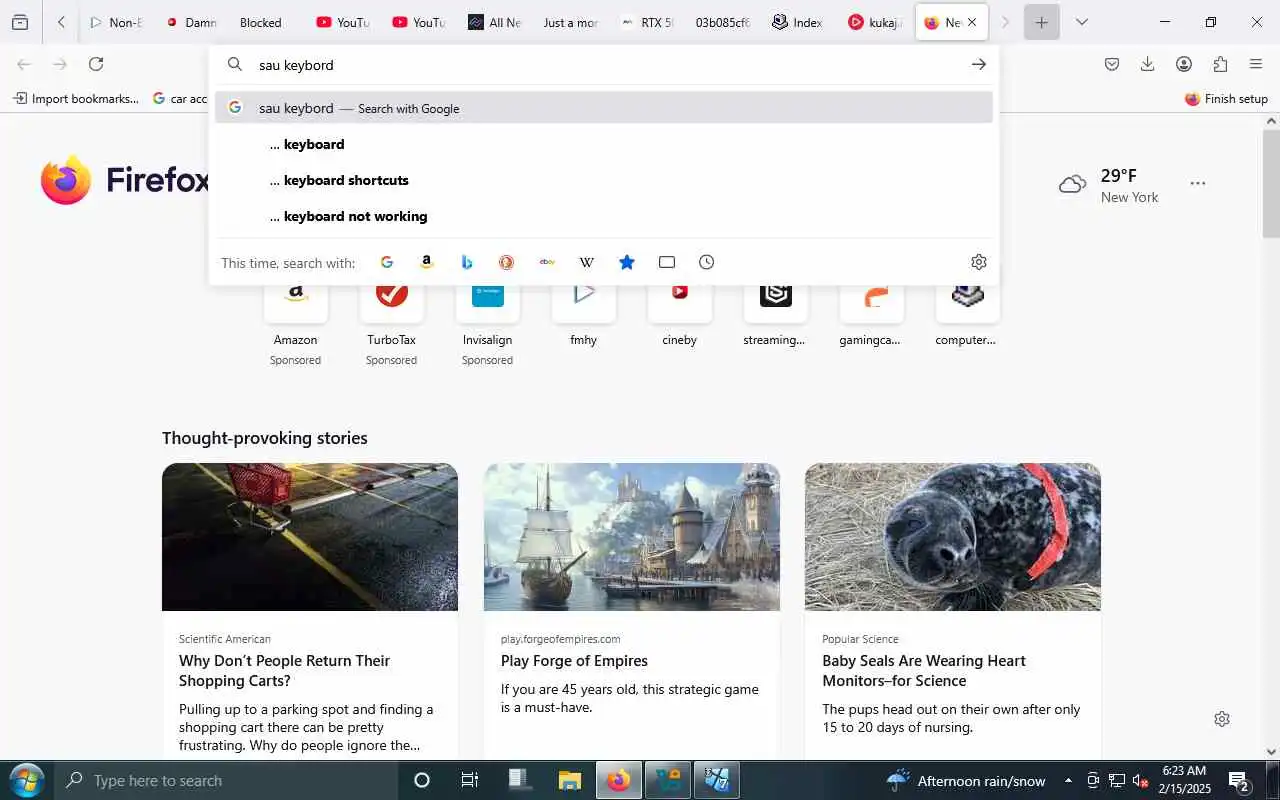
Task: Expand the list all tabs chevron
Action: click(1081, 22)
